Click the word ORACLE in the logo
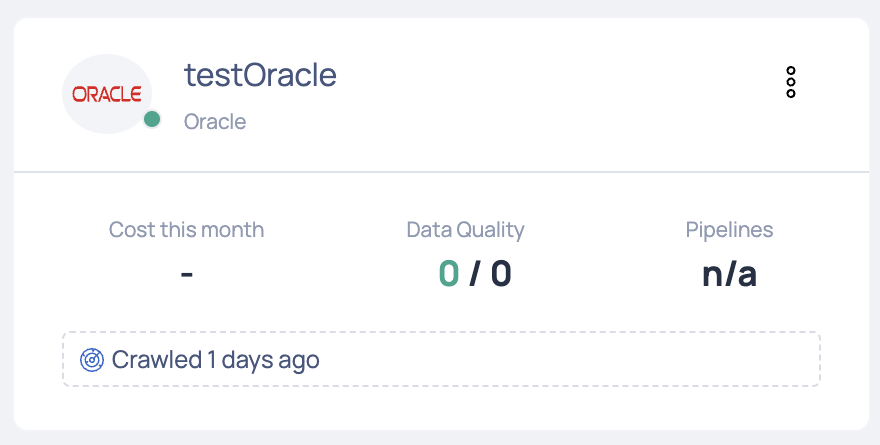 [x=107, y=94]
